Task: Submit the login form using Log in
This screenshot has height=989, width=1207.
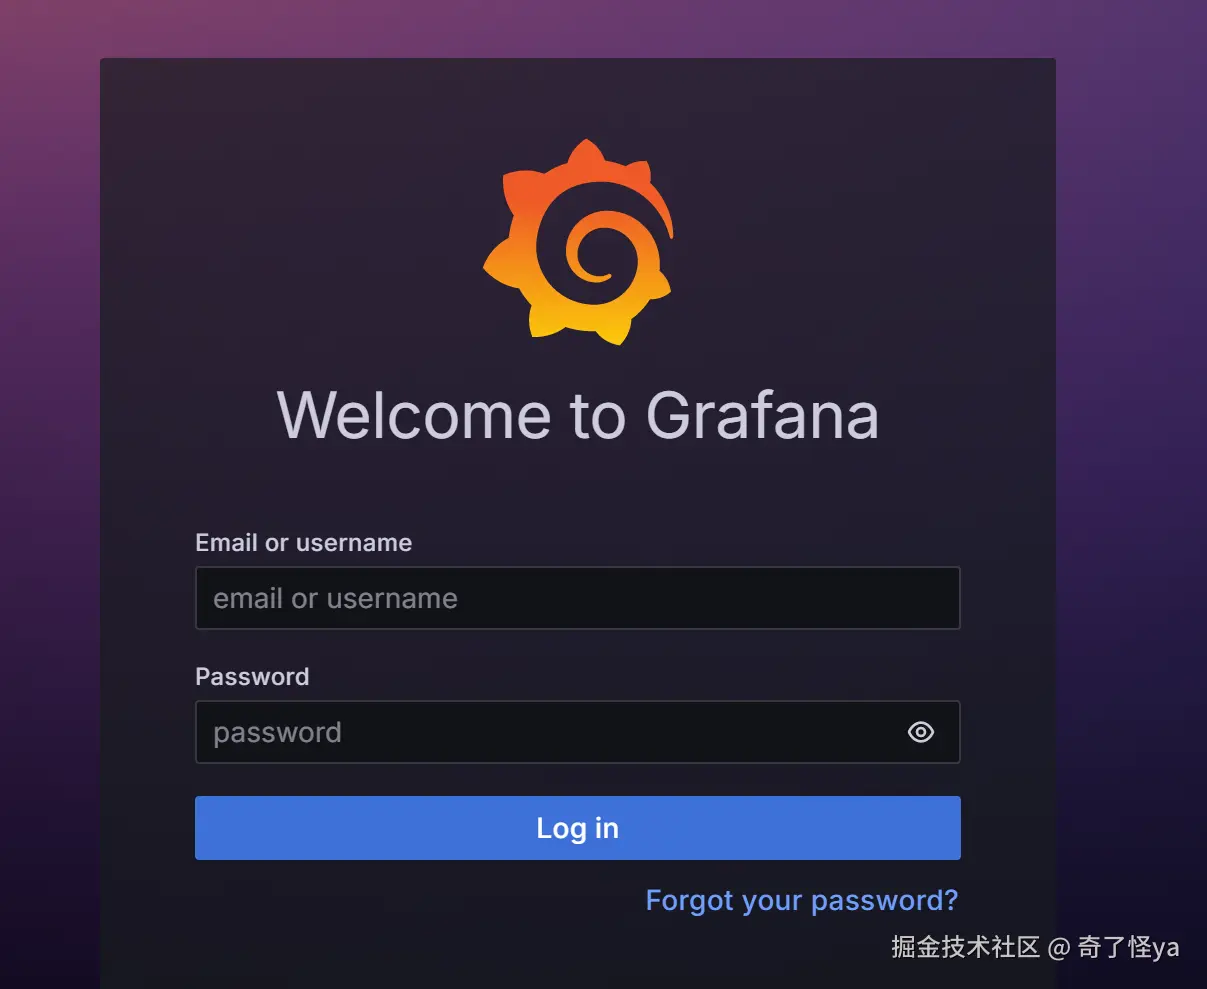Action: click(578, 828)
